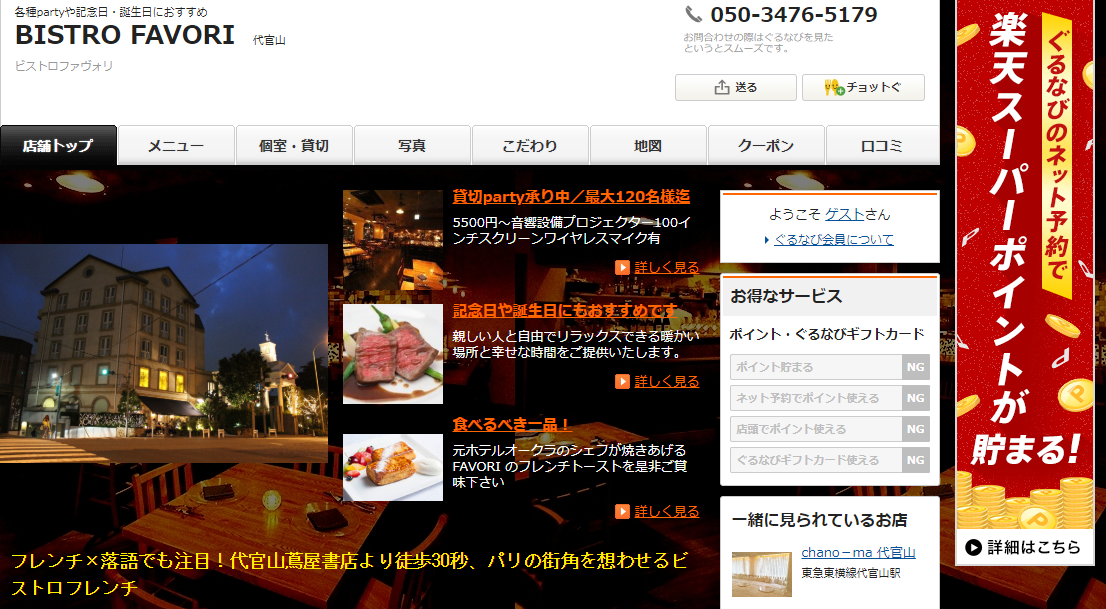Viewport: 1106px width, 609px height.
Task: Click the 食べるべき一品！ headline link
Action: click(512, 424)
